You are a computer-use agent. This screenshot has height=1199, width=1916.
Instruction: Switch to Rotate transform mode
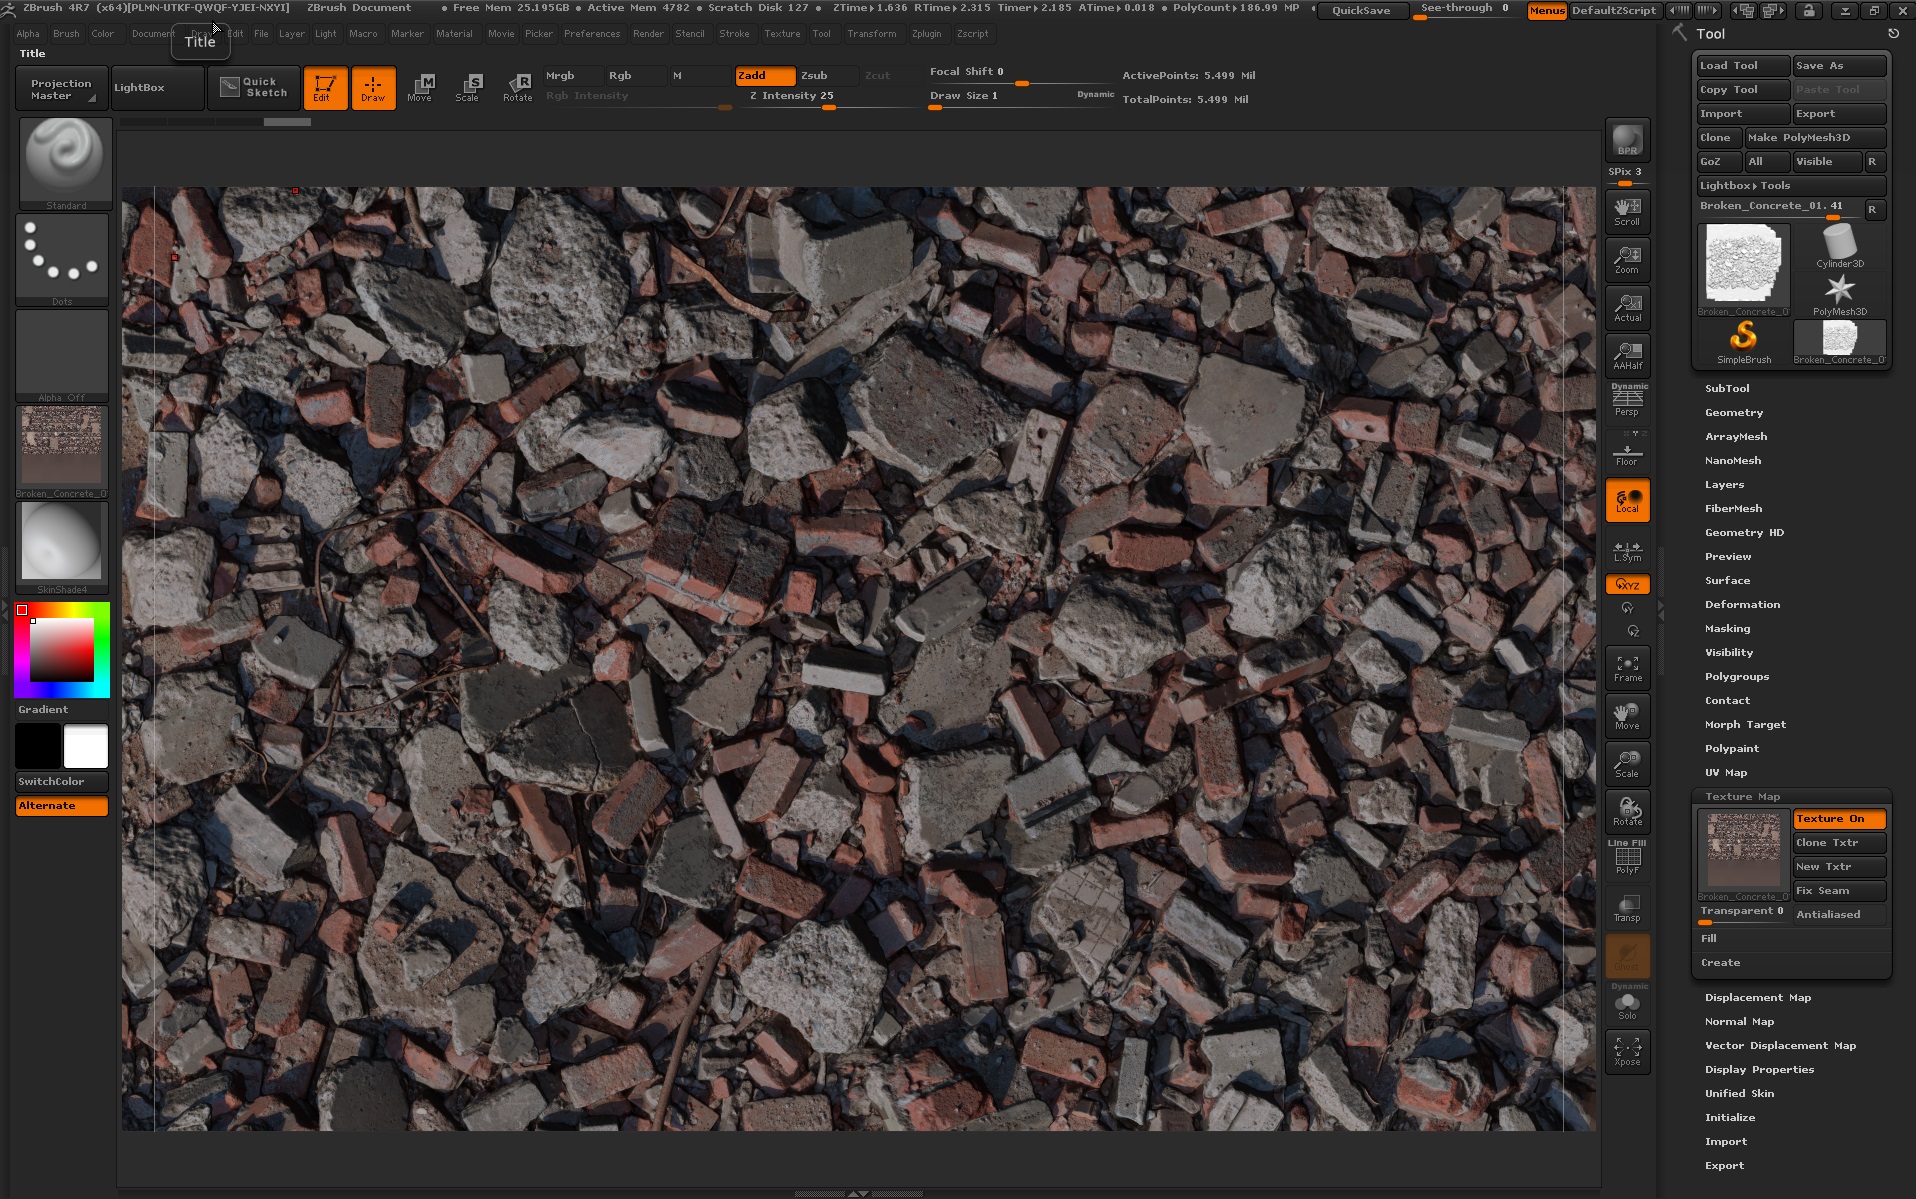(518, 88)
